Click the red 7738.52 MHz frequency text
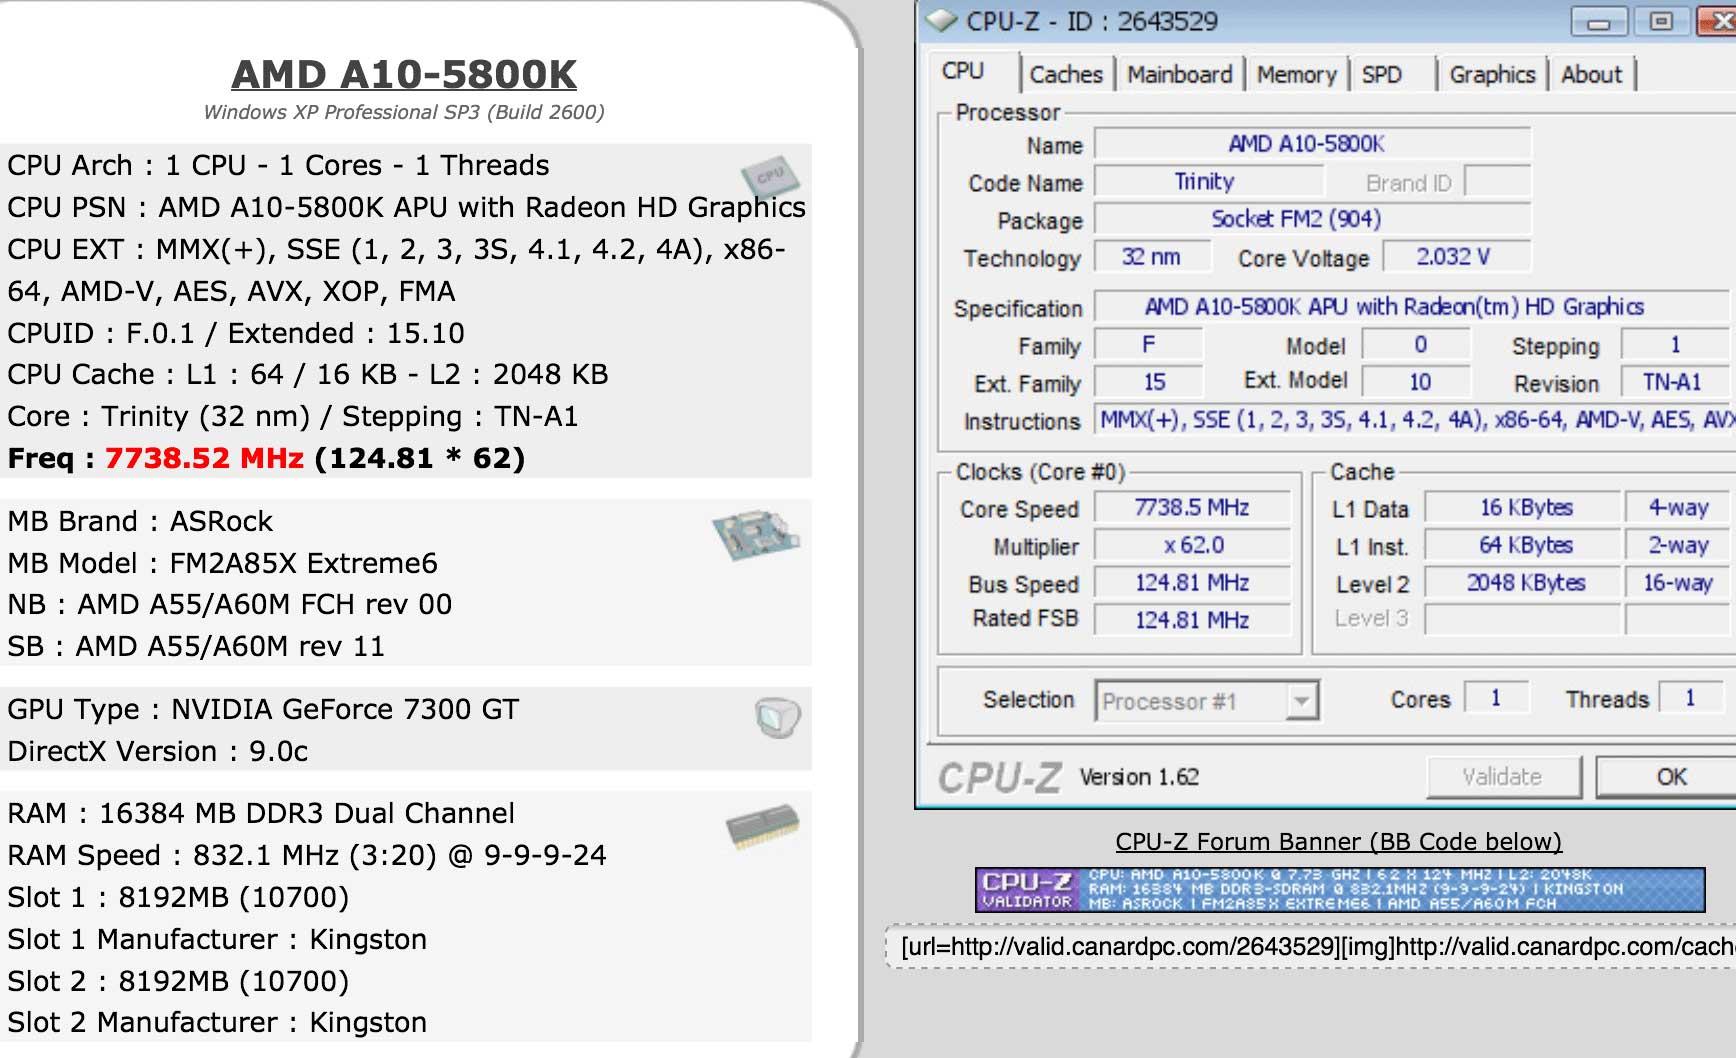 click(x=204, y=458)
